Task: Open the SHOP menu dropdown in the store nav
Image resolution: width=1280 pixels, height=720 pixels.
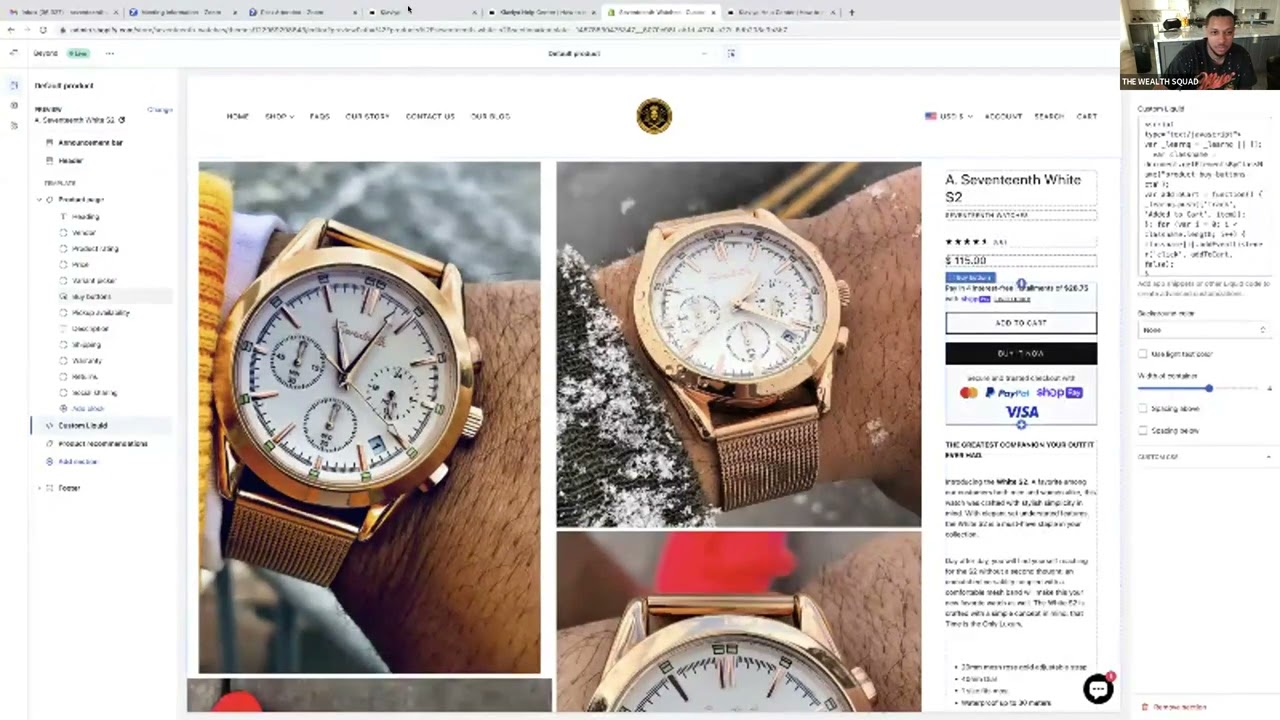Action: pyautogui.click(x=279, y=116)
